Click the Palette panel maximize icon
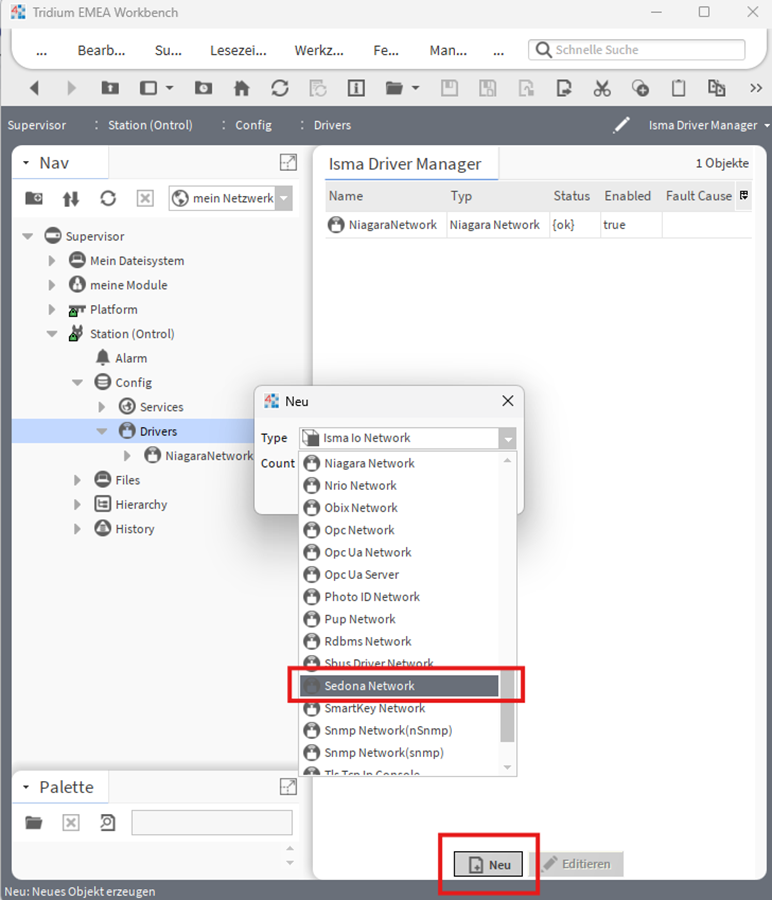Screen dimensions: 772x900 [x=288, y=787]
